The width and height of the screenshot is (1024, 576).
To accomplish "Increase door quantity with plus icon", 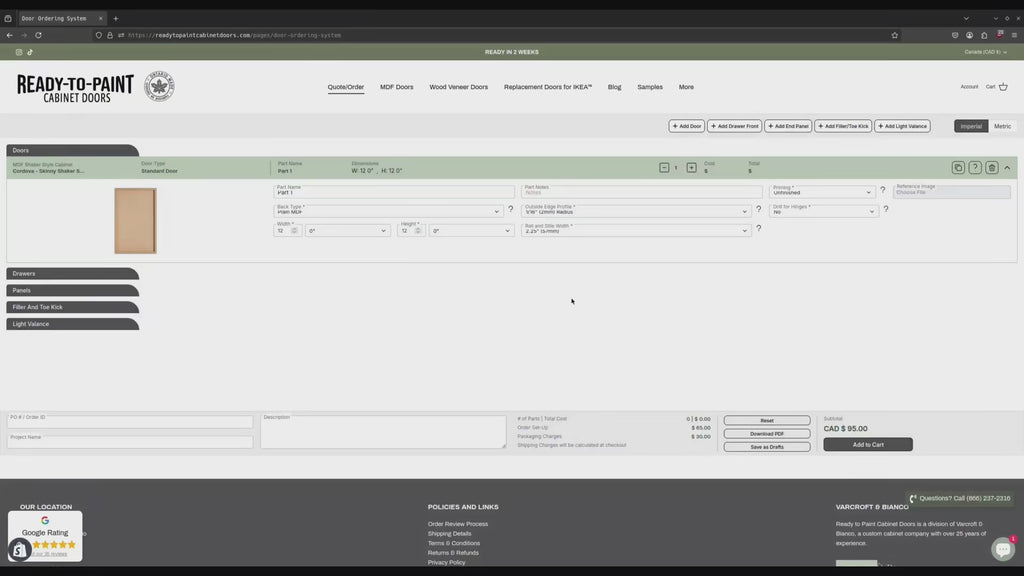I will [691, 168].
